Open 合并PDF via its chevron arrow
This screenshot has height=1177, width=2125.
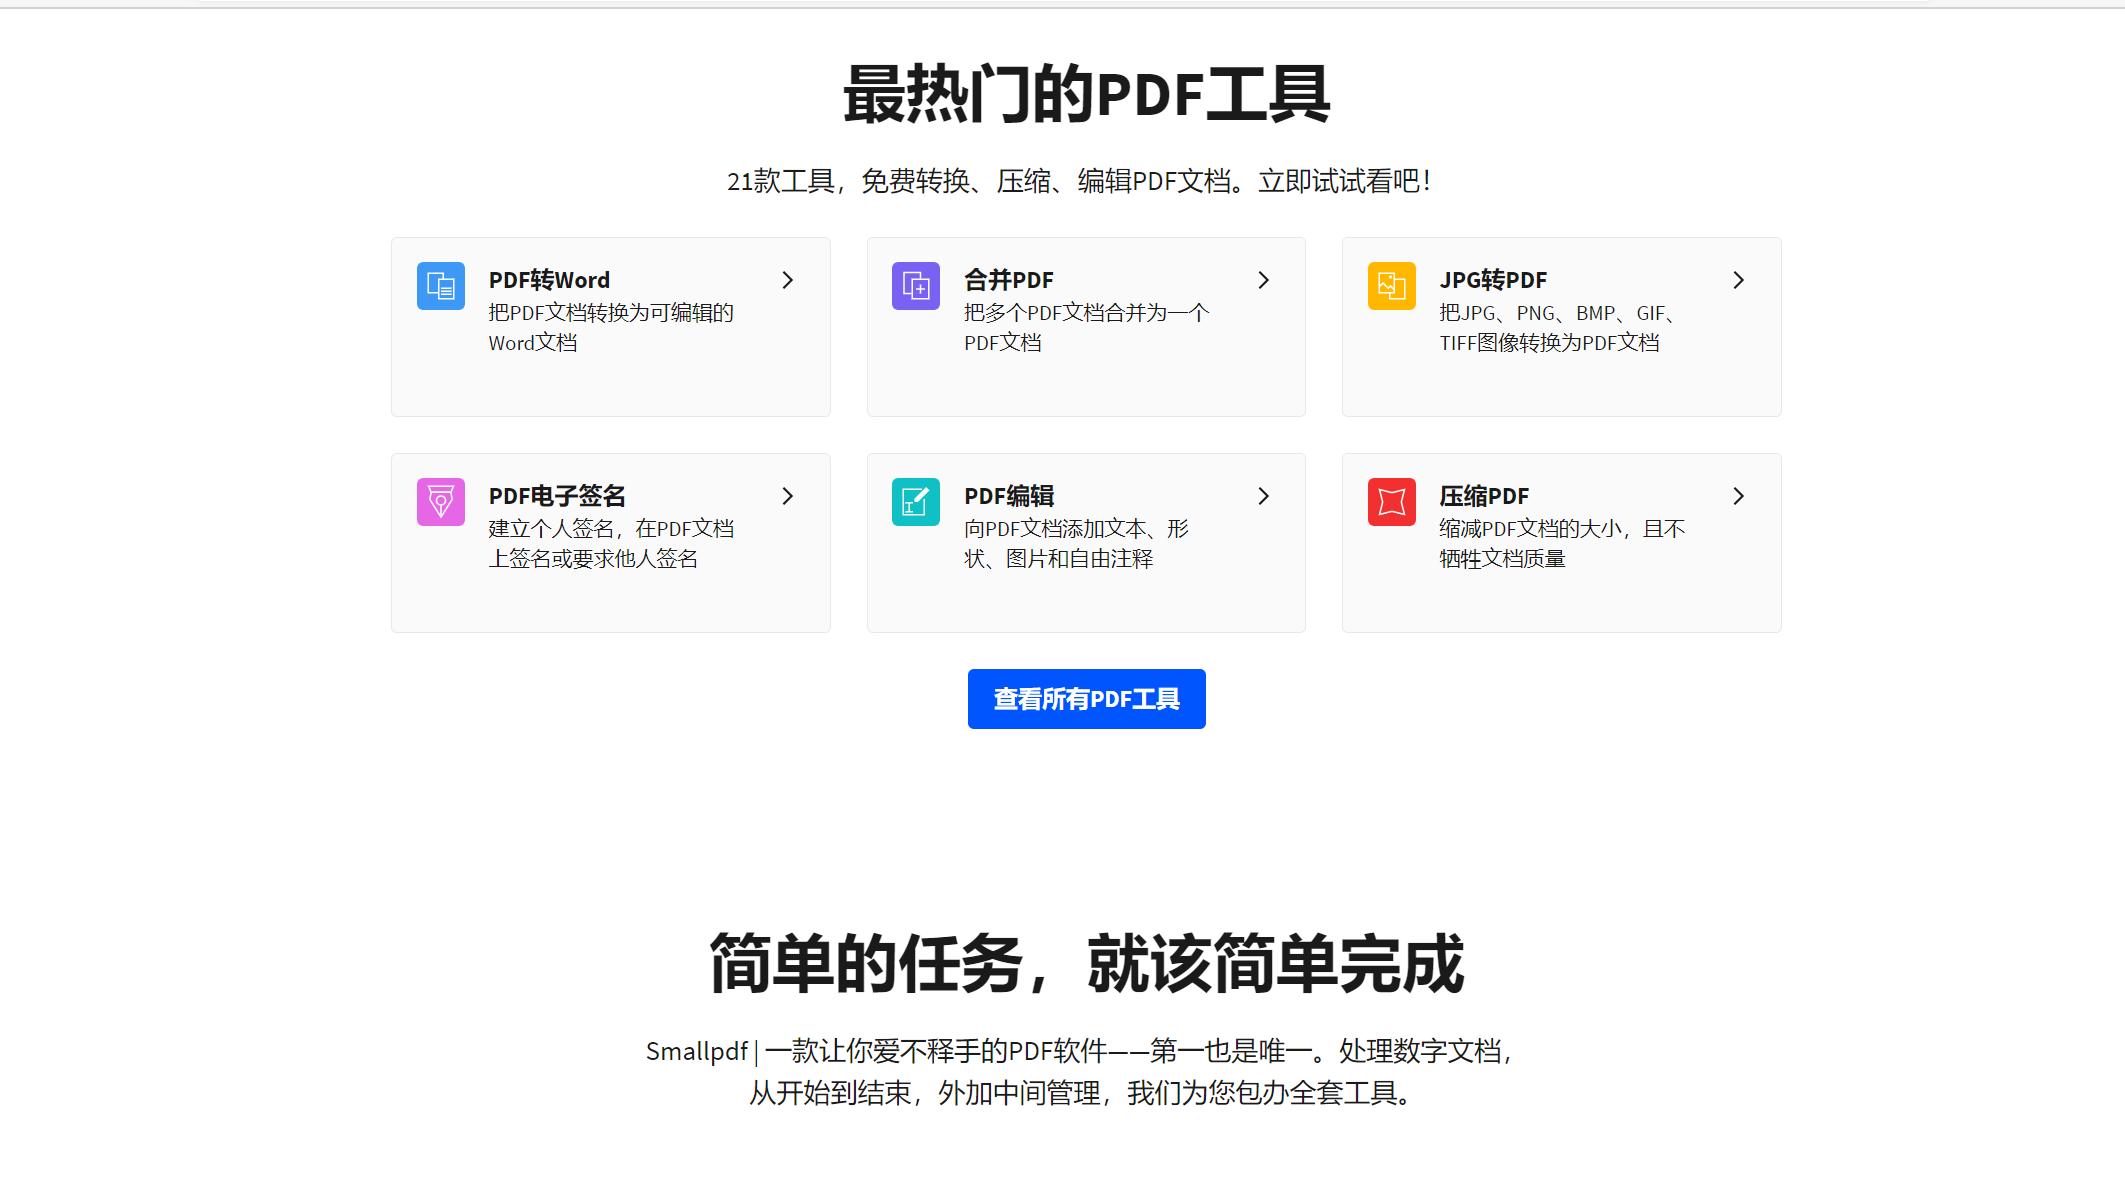coord(1263,281)
